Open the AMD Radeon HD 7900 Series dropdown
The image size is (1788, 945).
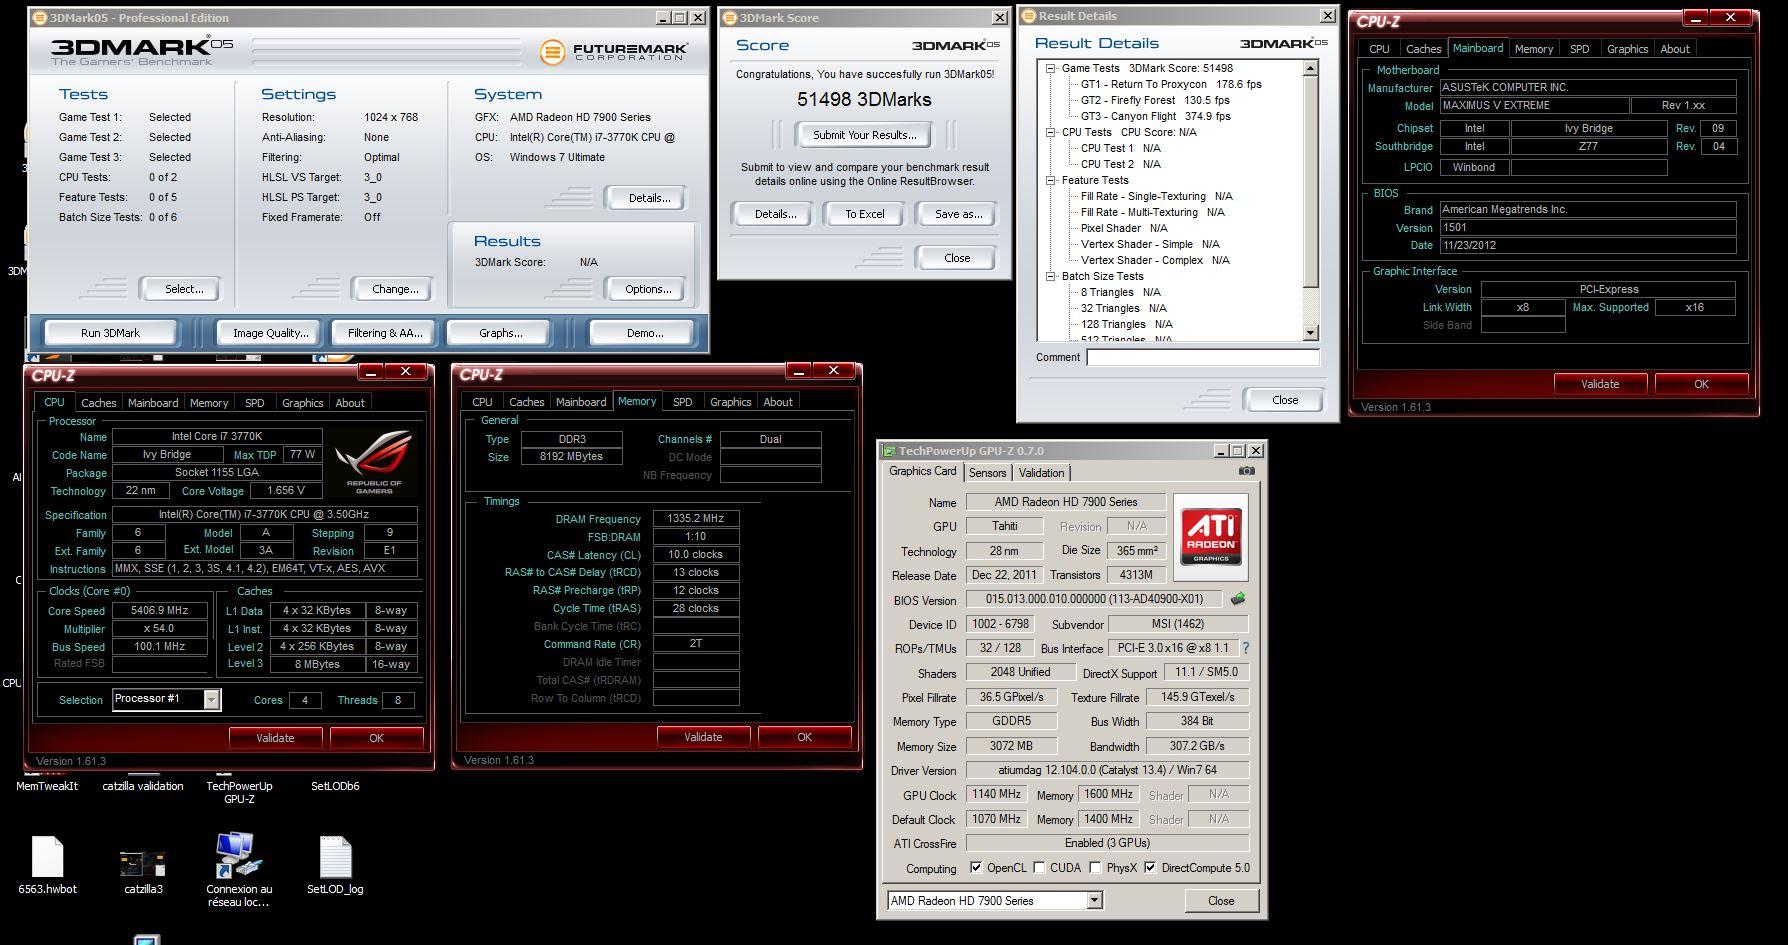point(1094,901)
